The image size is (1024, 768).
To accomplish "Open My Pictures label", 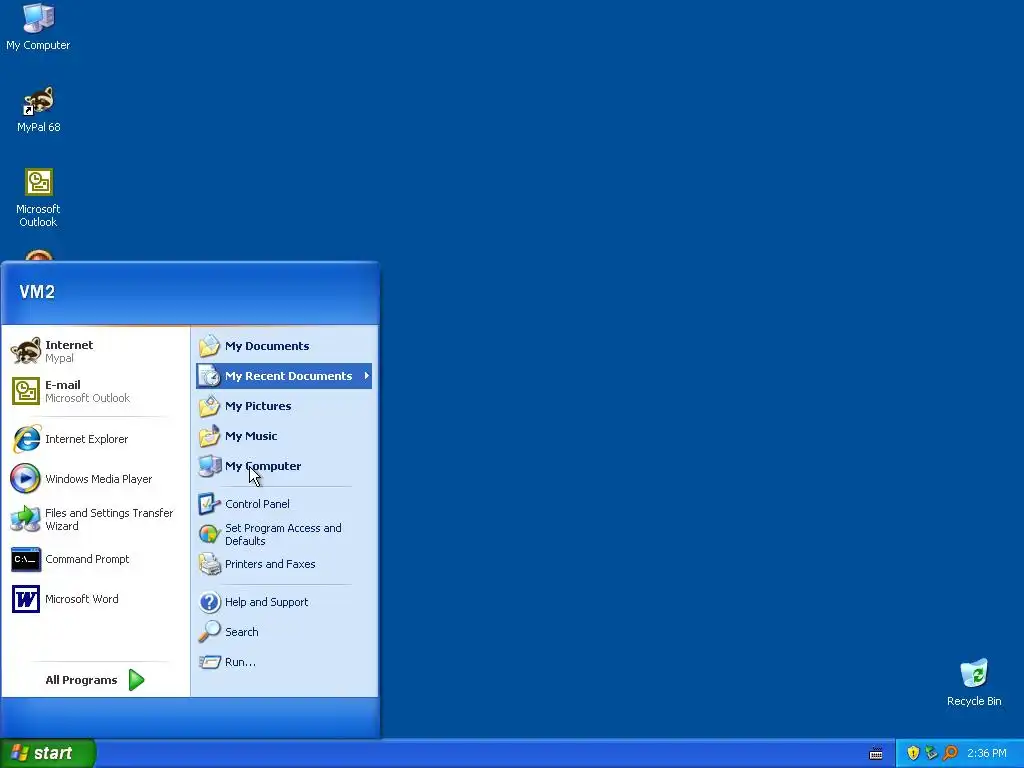I will tap(258, 406).
